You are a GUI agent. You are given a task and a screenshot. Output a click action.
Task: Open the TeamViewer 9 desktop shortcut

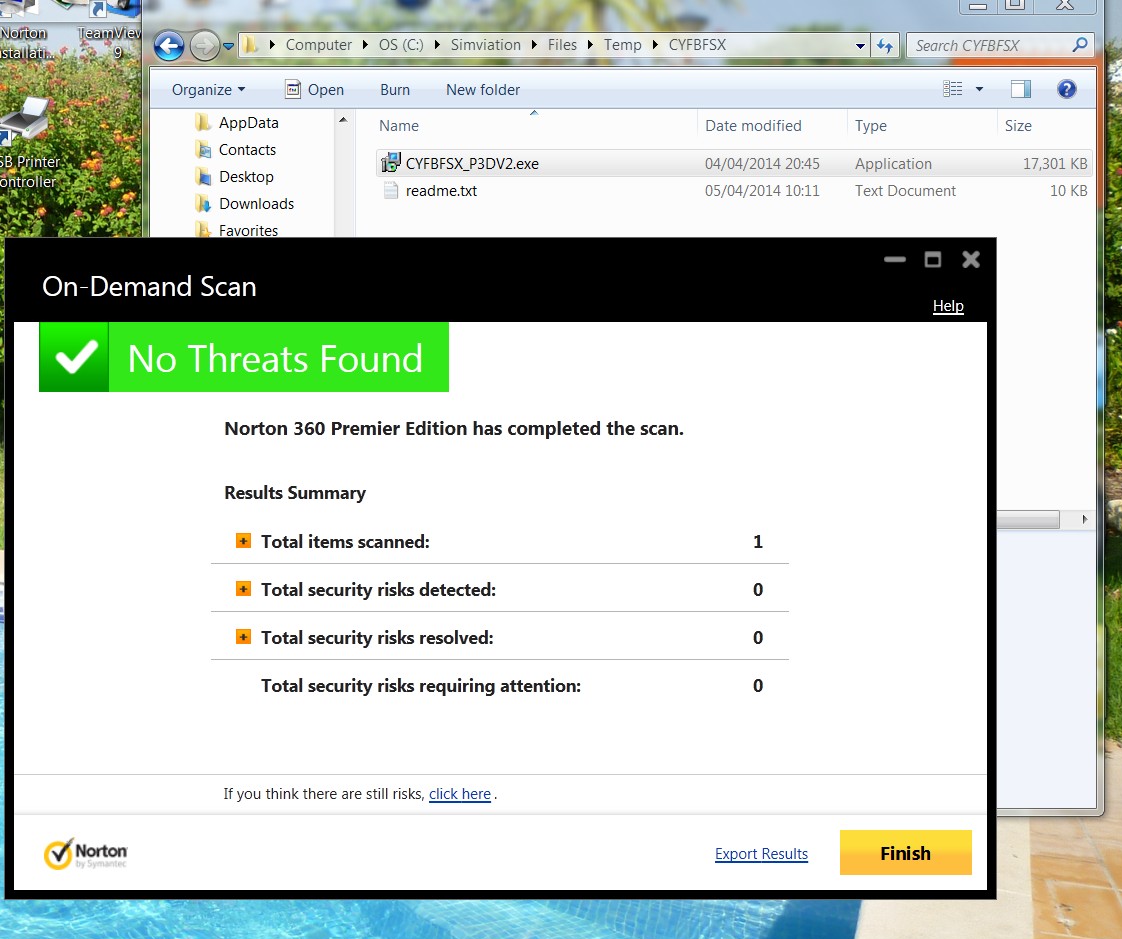point(109,30)
